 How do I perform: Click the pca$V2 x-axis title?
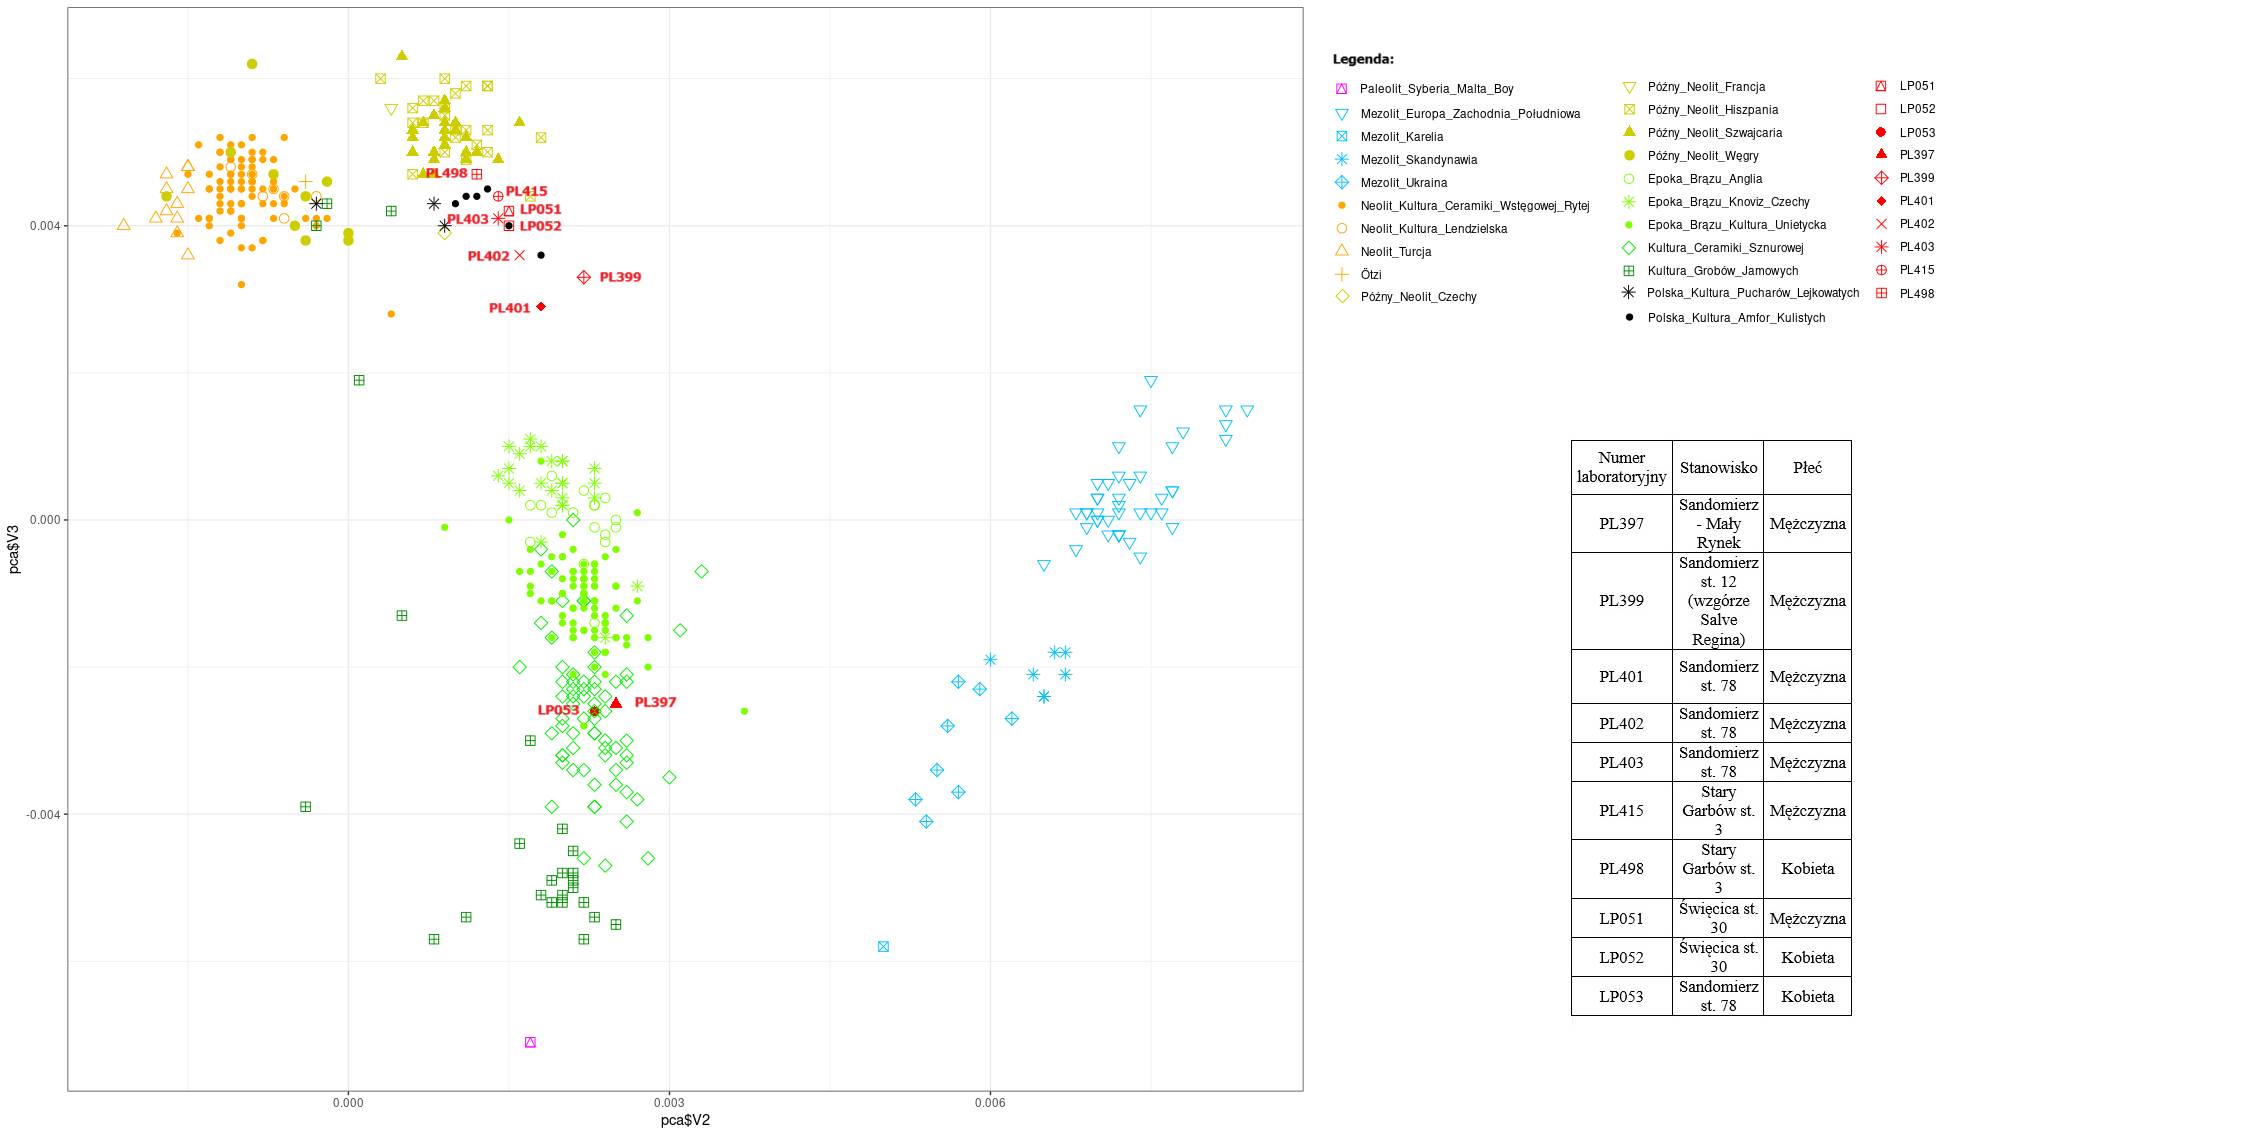[685, 1120]
